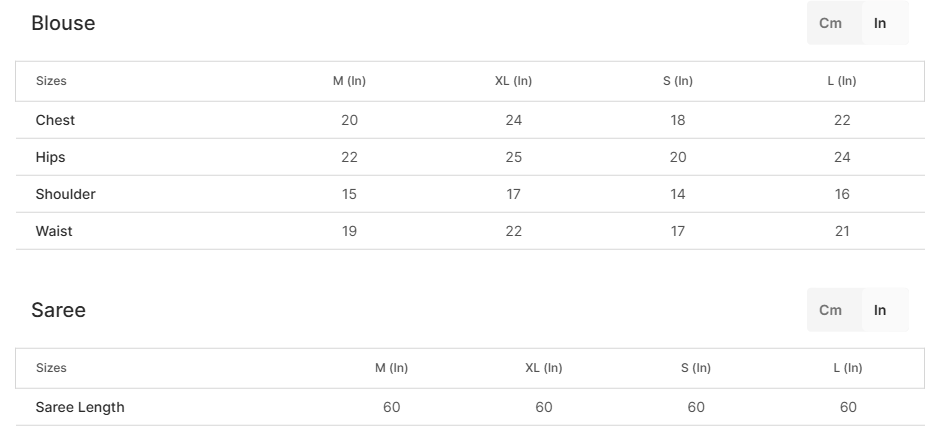Viewport: 937px width, 445px height.
Task: Switch Blouse chart to Cm units
Action: tap(830, 23)
